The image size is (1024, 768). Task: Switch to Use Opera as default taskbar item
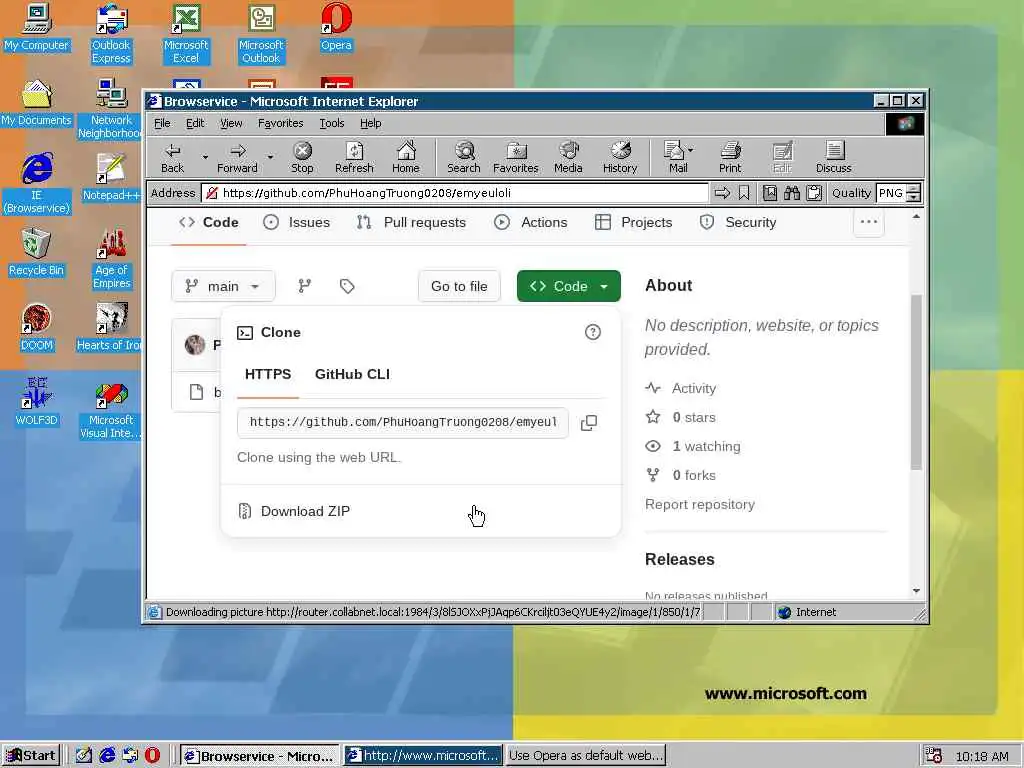coord(585,755)
